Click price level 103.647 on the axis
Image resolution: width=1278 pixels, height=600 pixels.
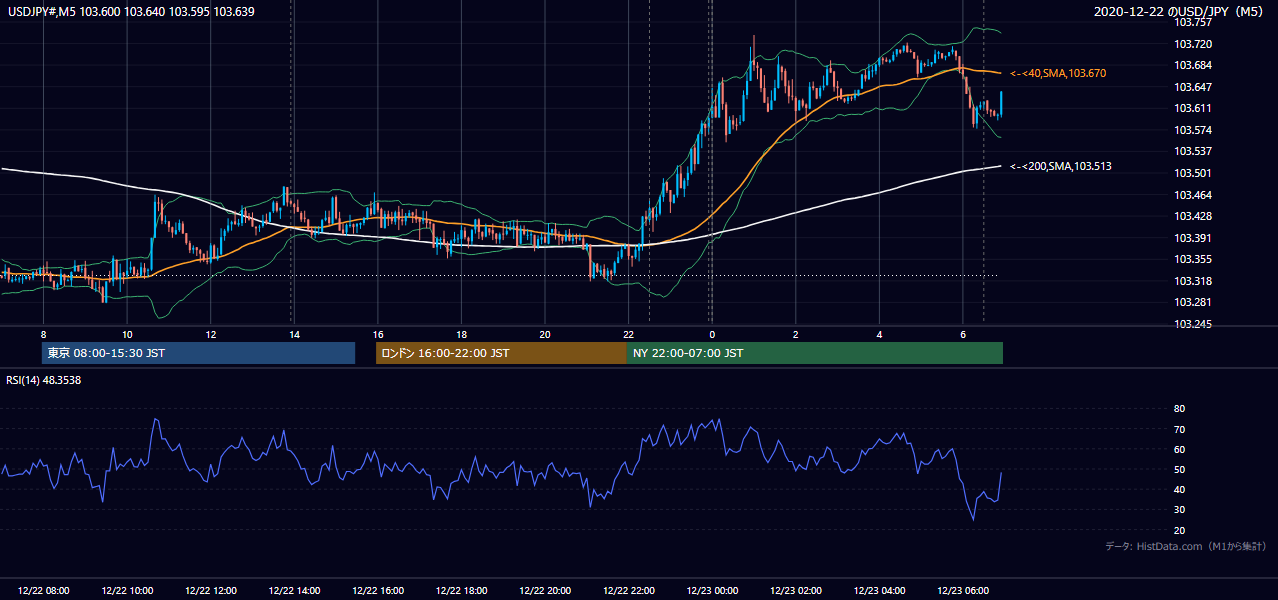1192,87
